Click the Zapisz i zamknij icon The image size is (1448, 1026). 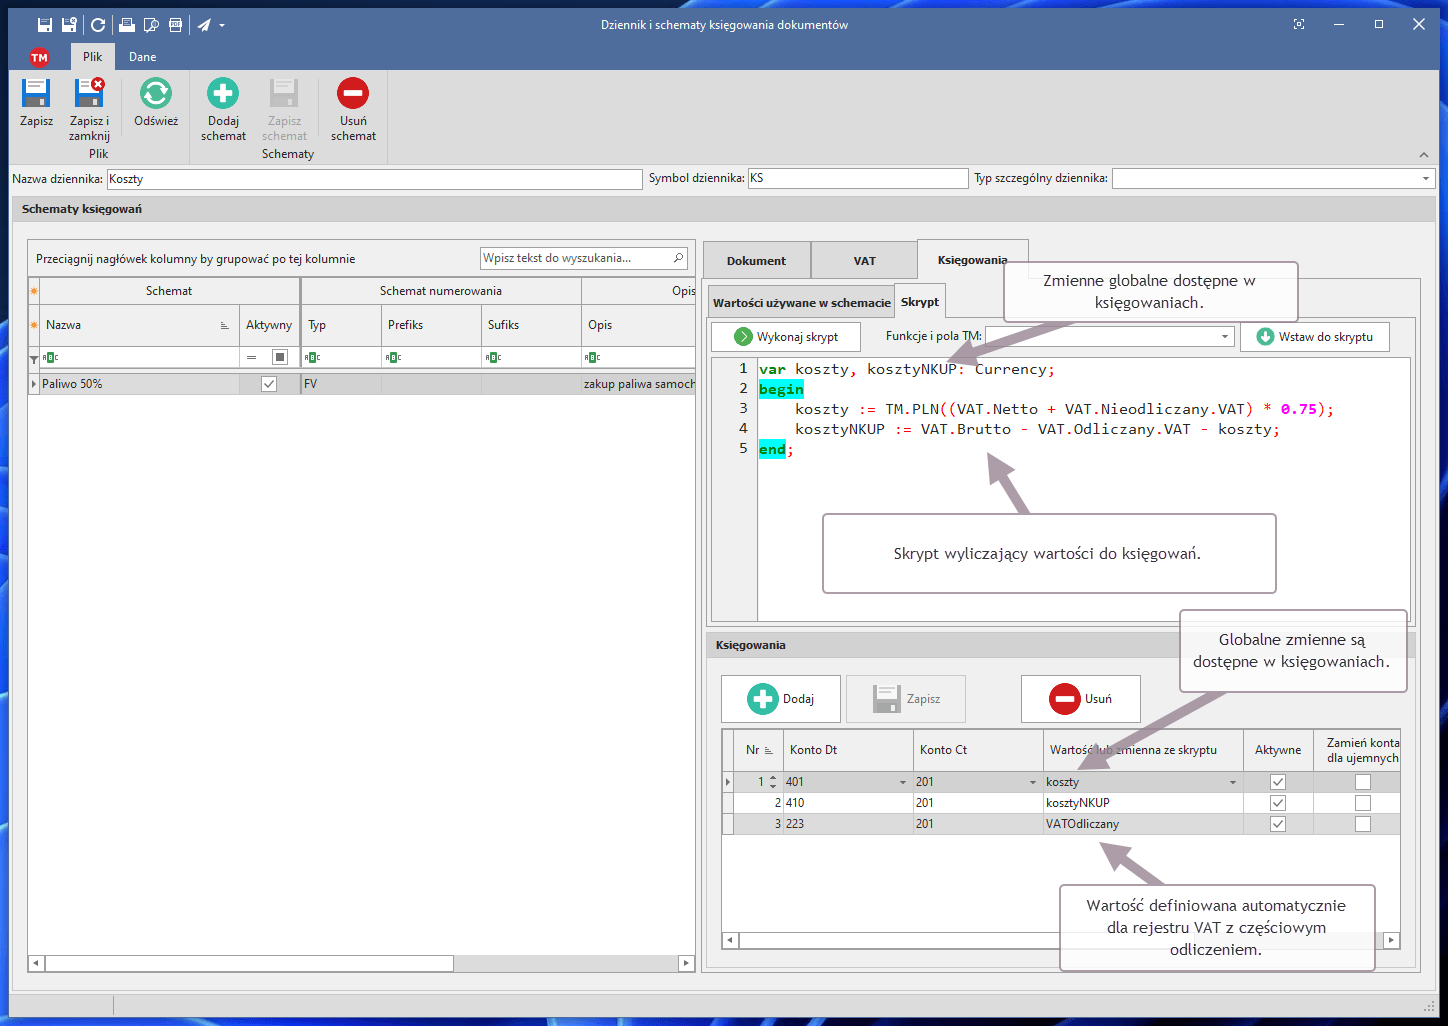coord(89,94)
